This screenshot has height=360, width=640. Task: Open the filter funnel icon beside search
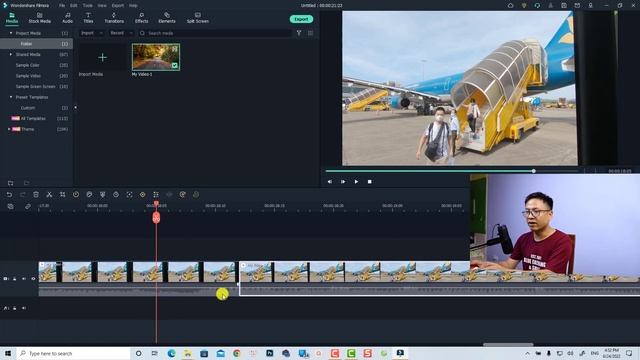(x=299, y=33)
